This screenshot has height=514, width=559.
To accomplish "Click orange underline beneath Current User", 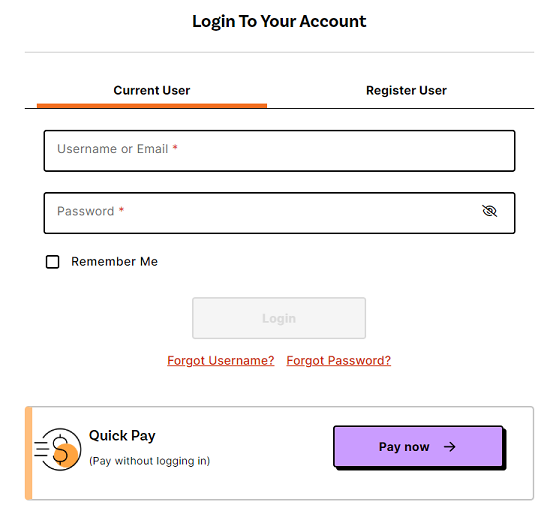I will point(152,106).
